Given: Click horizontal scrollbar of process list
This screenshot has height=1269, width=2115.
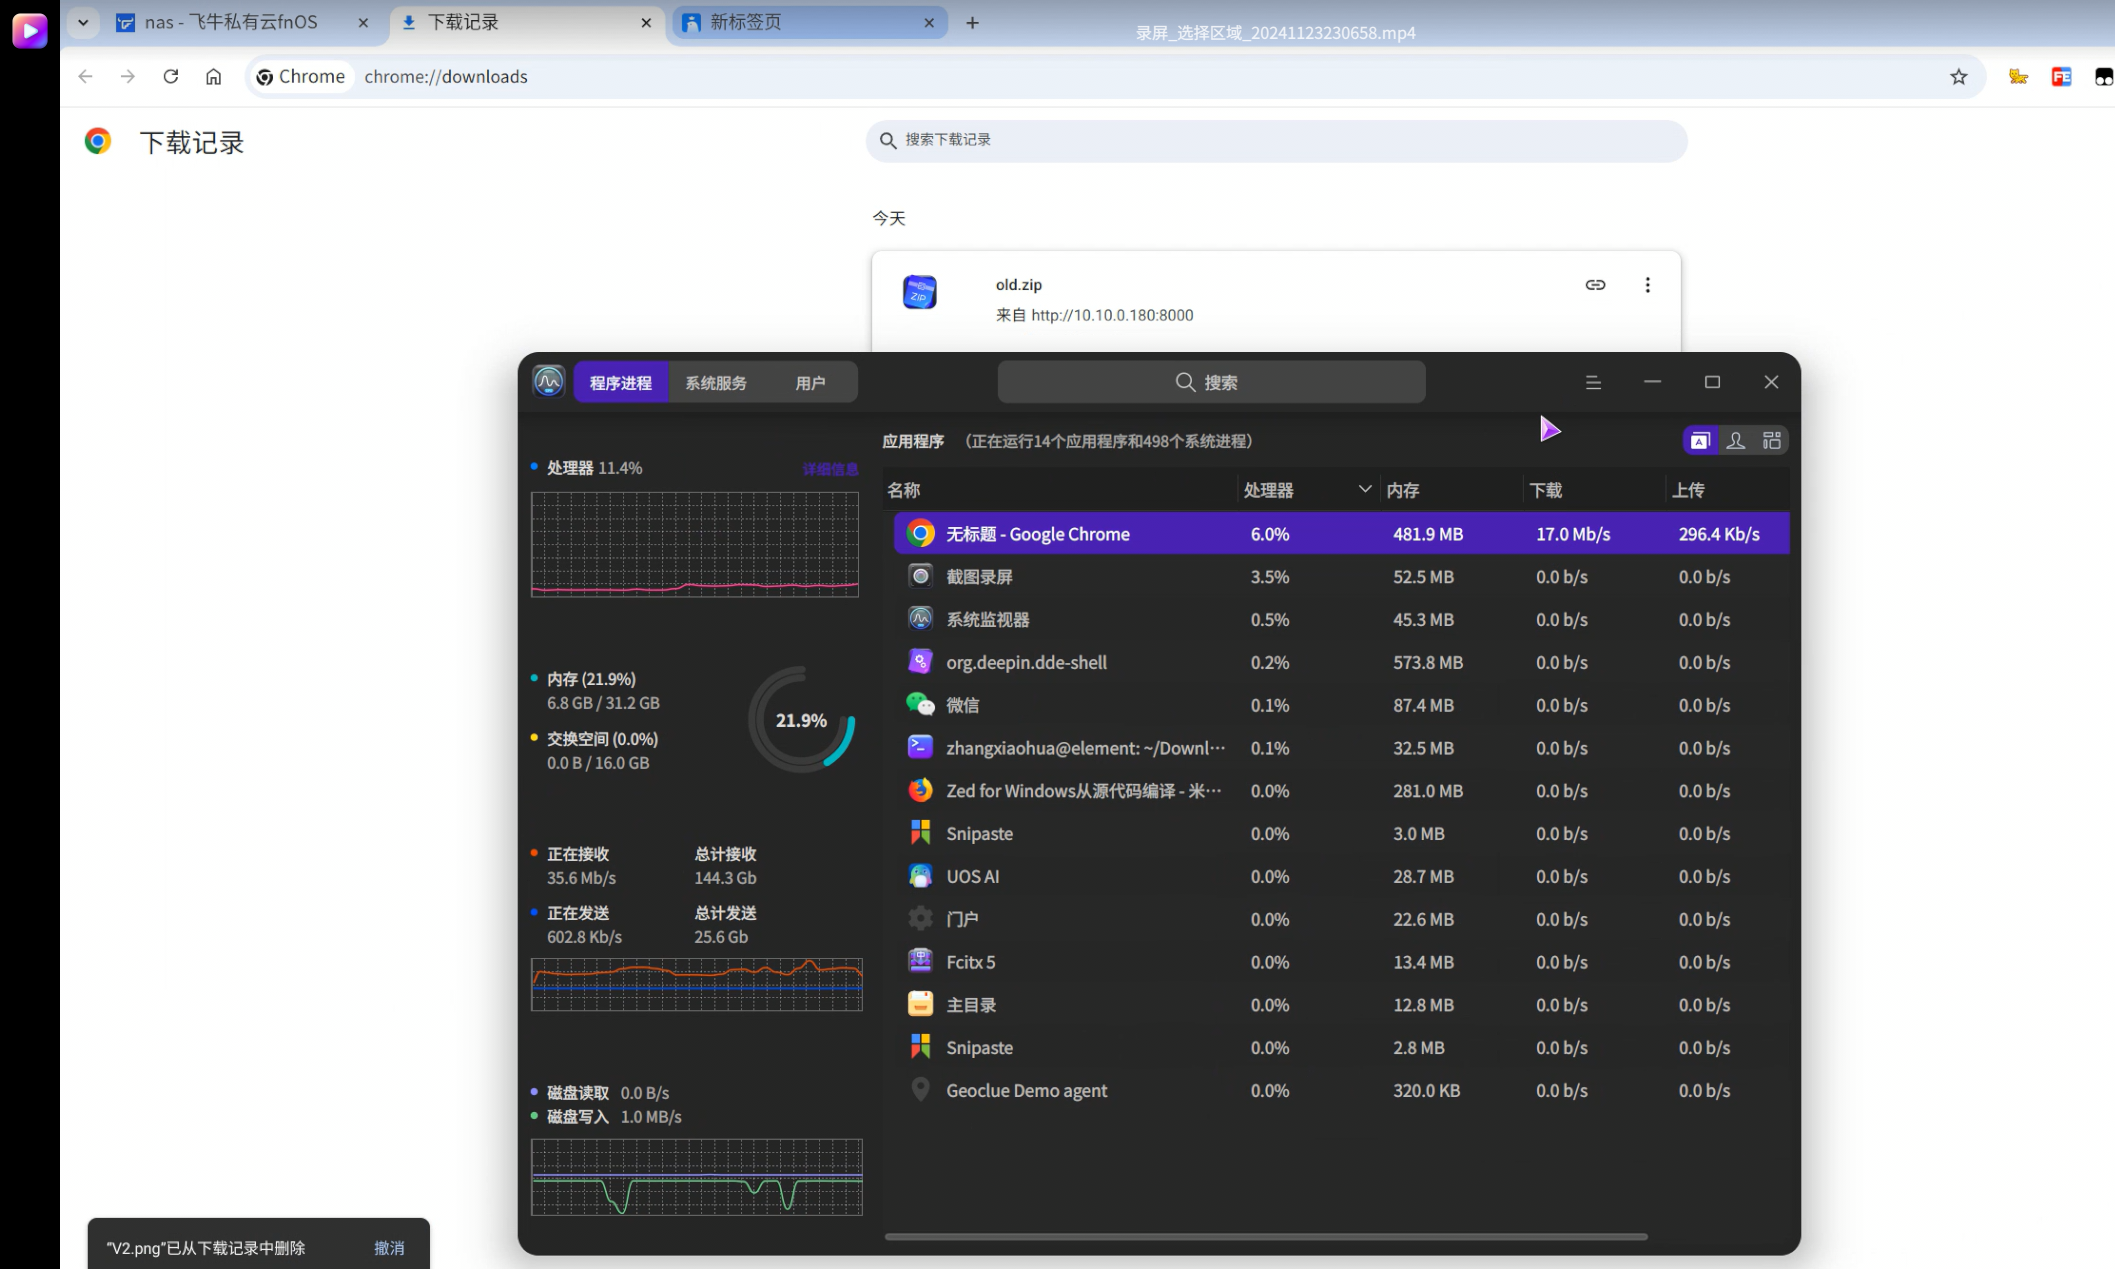Looking at the screenshot, I should click(1266, 1237).
